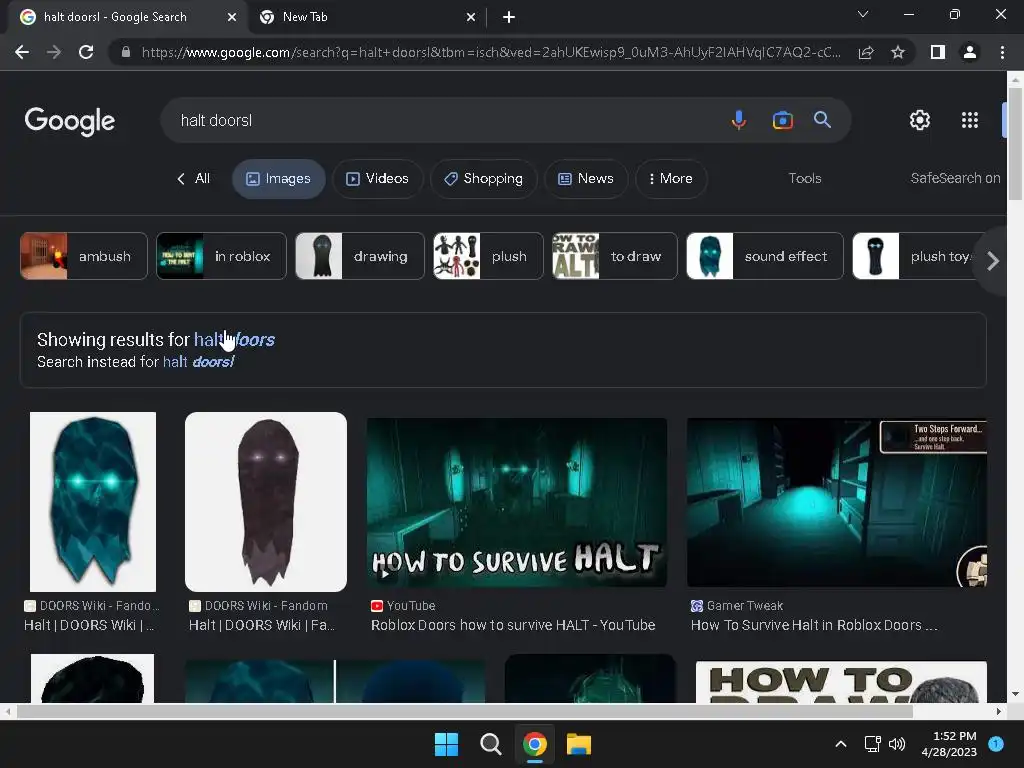Open File Explorer from taskbar
1024x768 pixels.
click(579, 744)
